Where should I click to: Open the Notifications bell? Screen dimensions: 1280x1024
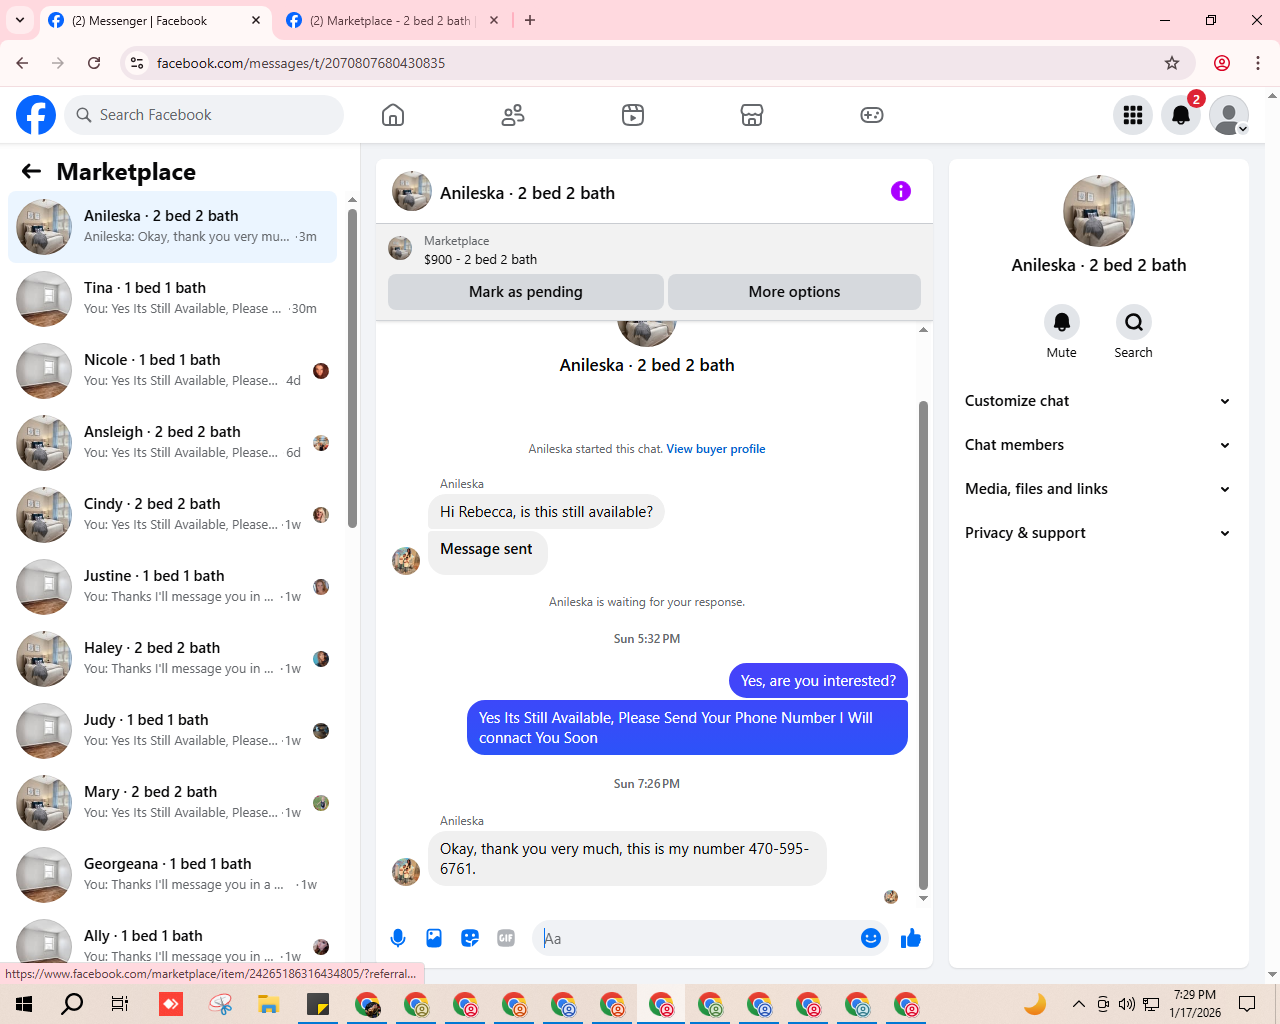(1181, 115)
